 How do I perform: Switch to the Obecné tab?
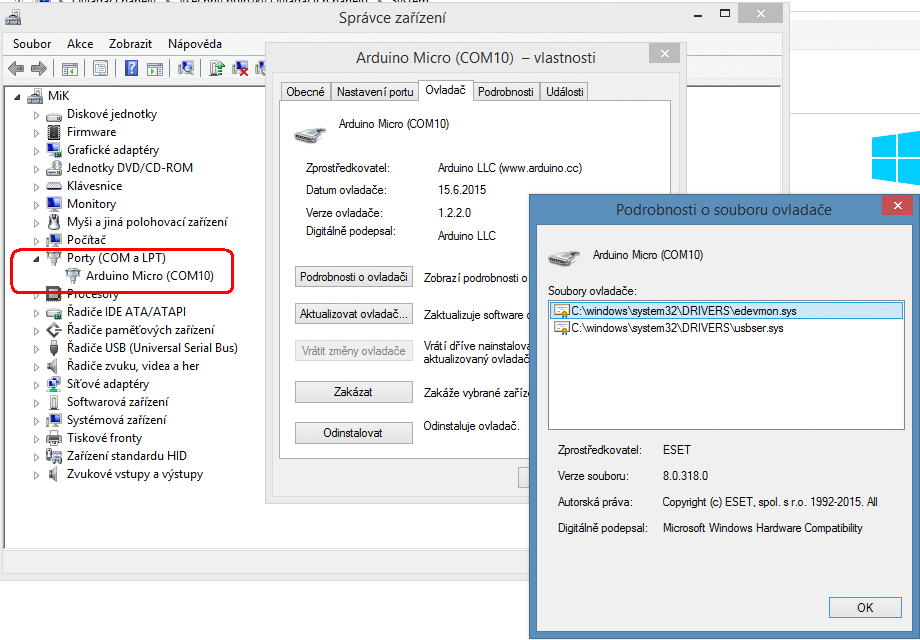[x=305, y=92]
